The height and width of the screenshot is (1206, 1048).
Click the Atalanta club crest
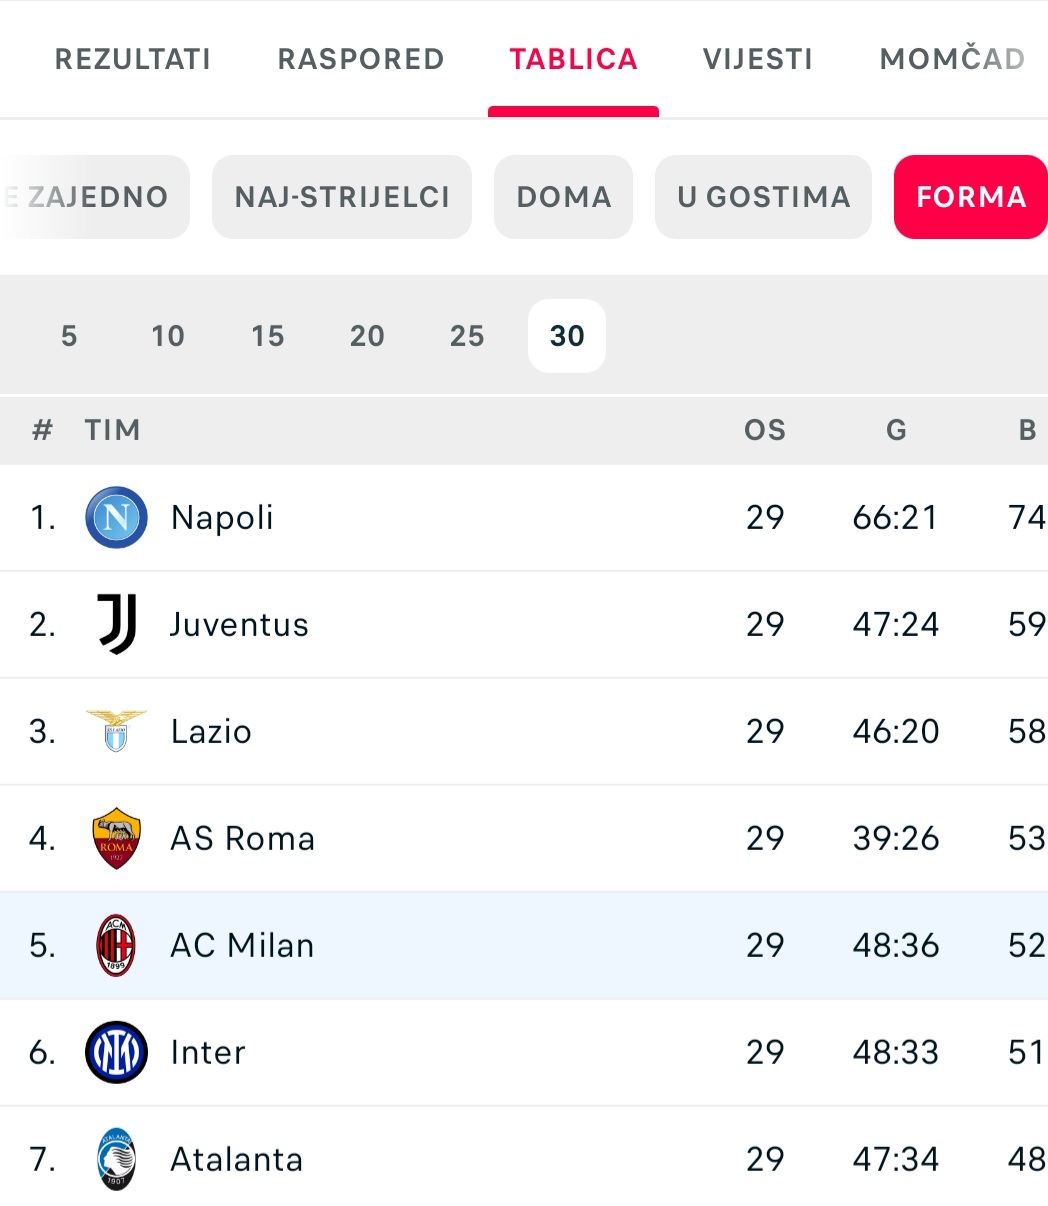(116, 1159)
